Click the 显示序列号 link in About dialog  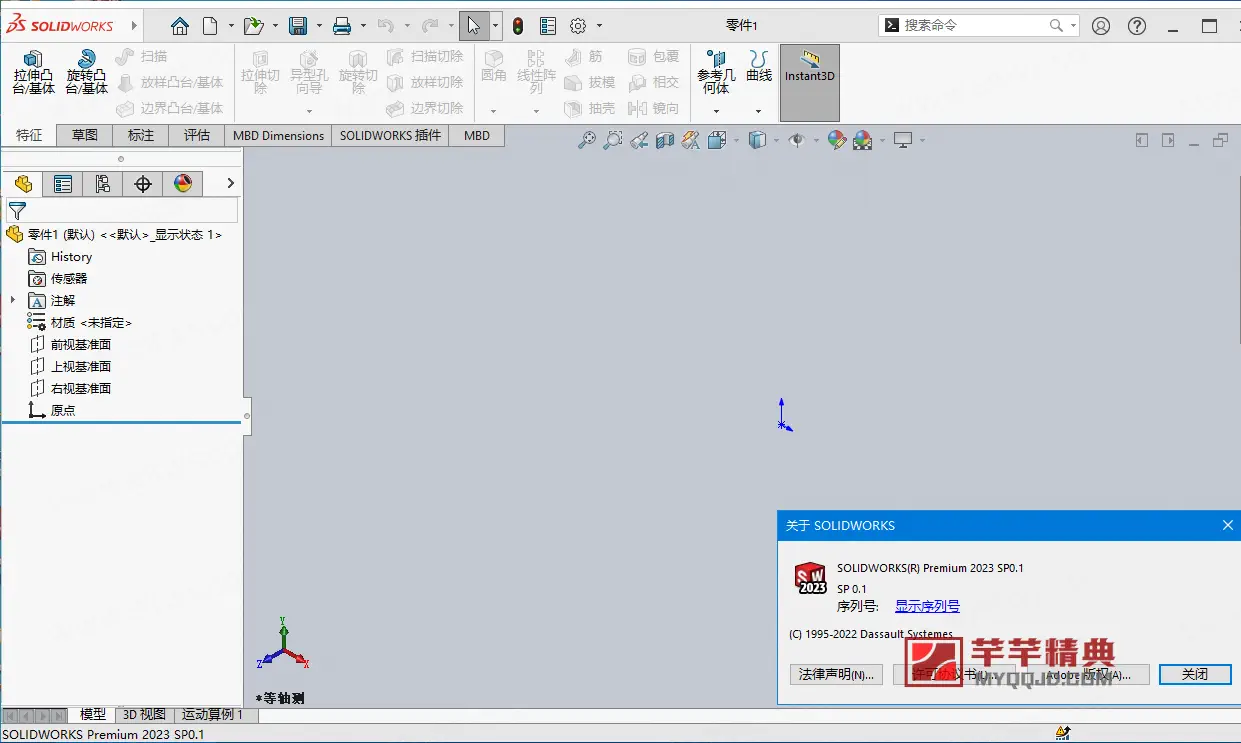[x=927, y=606]
